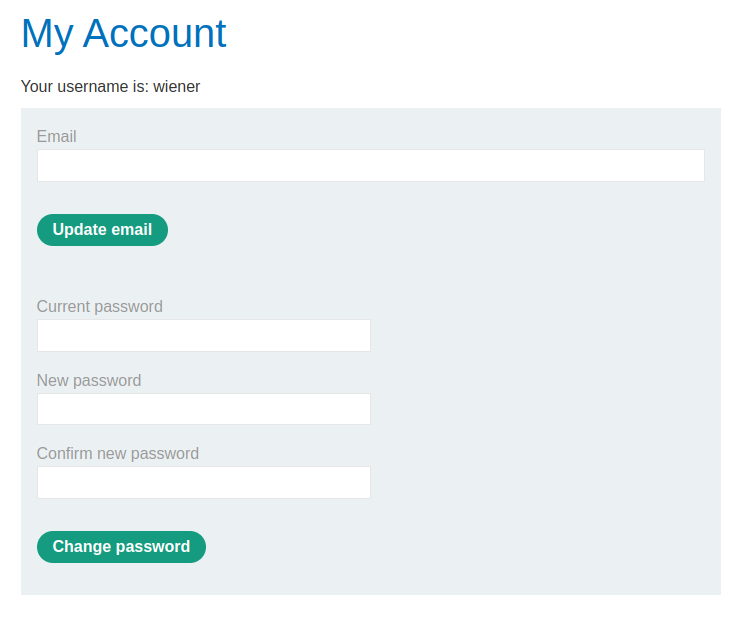Click the "Your username is:" text
Image resolution: width=755 pixels, height=644 pixels.
[84, 87]
